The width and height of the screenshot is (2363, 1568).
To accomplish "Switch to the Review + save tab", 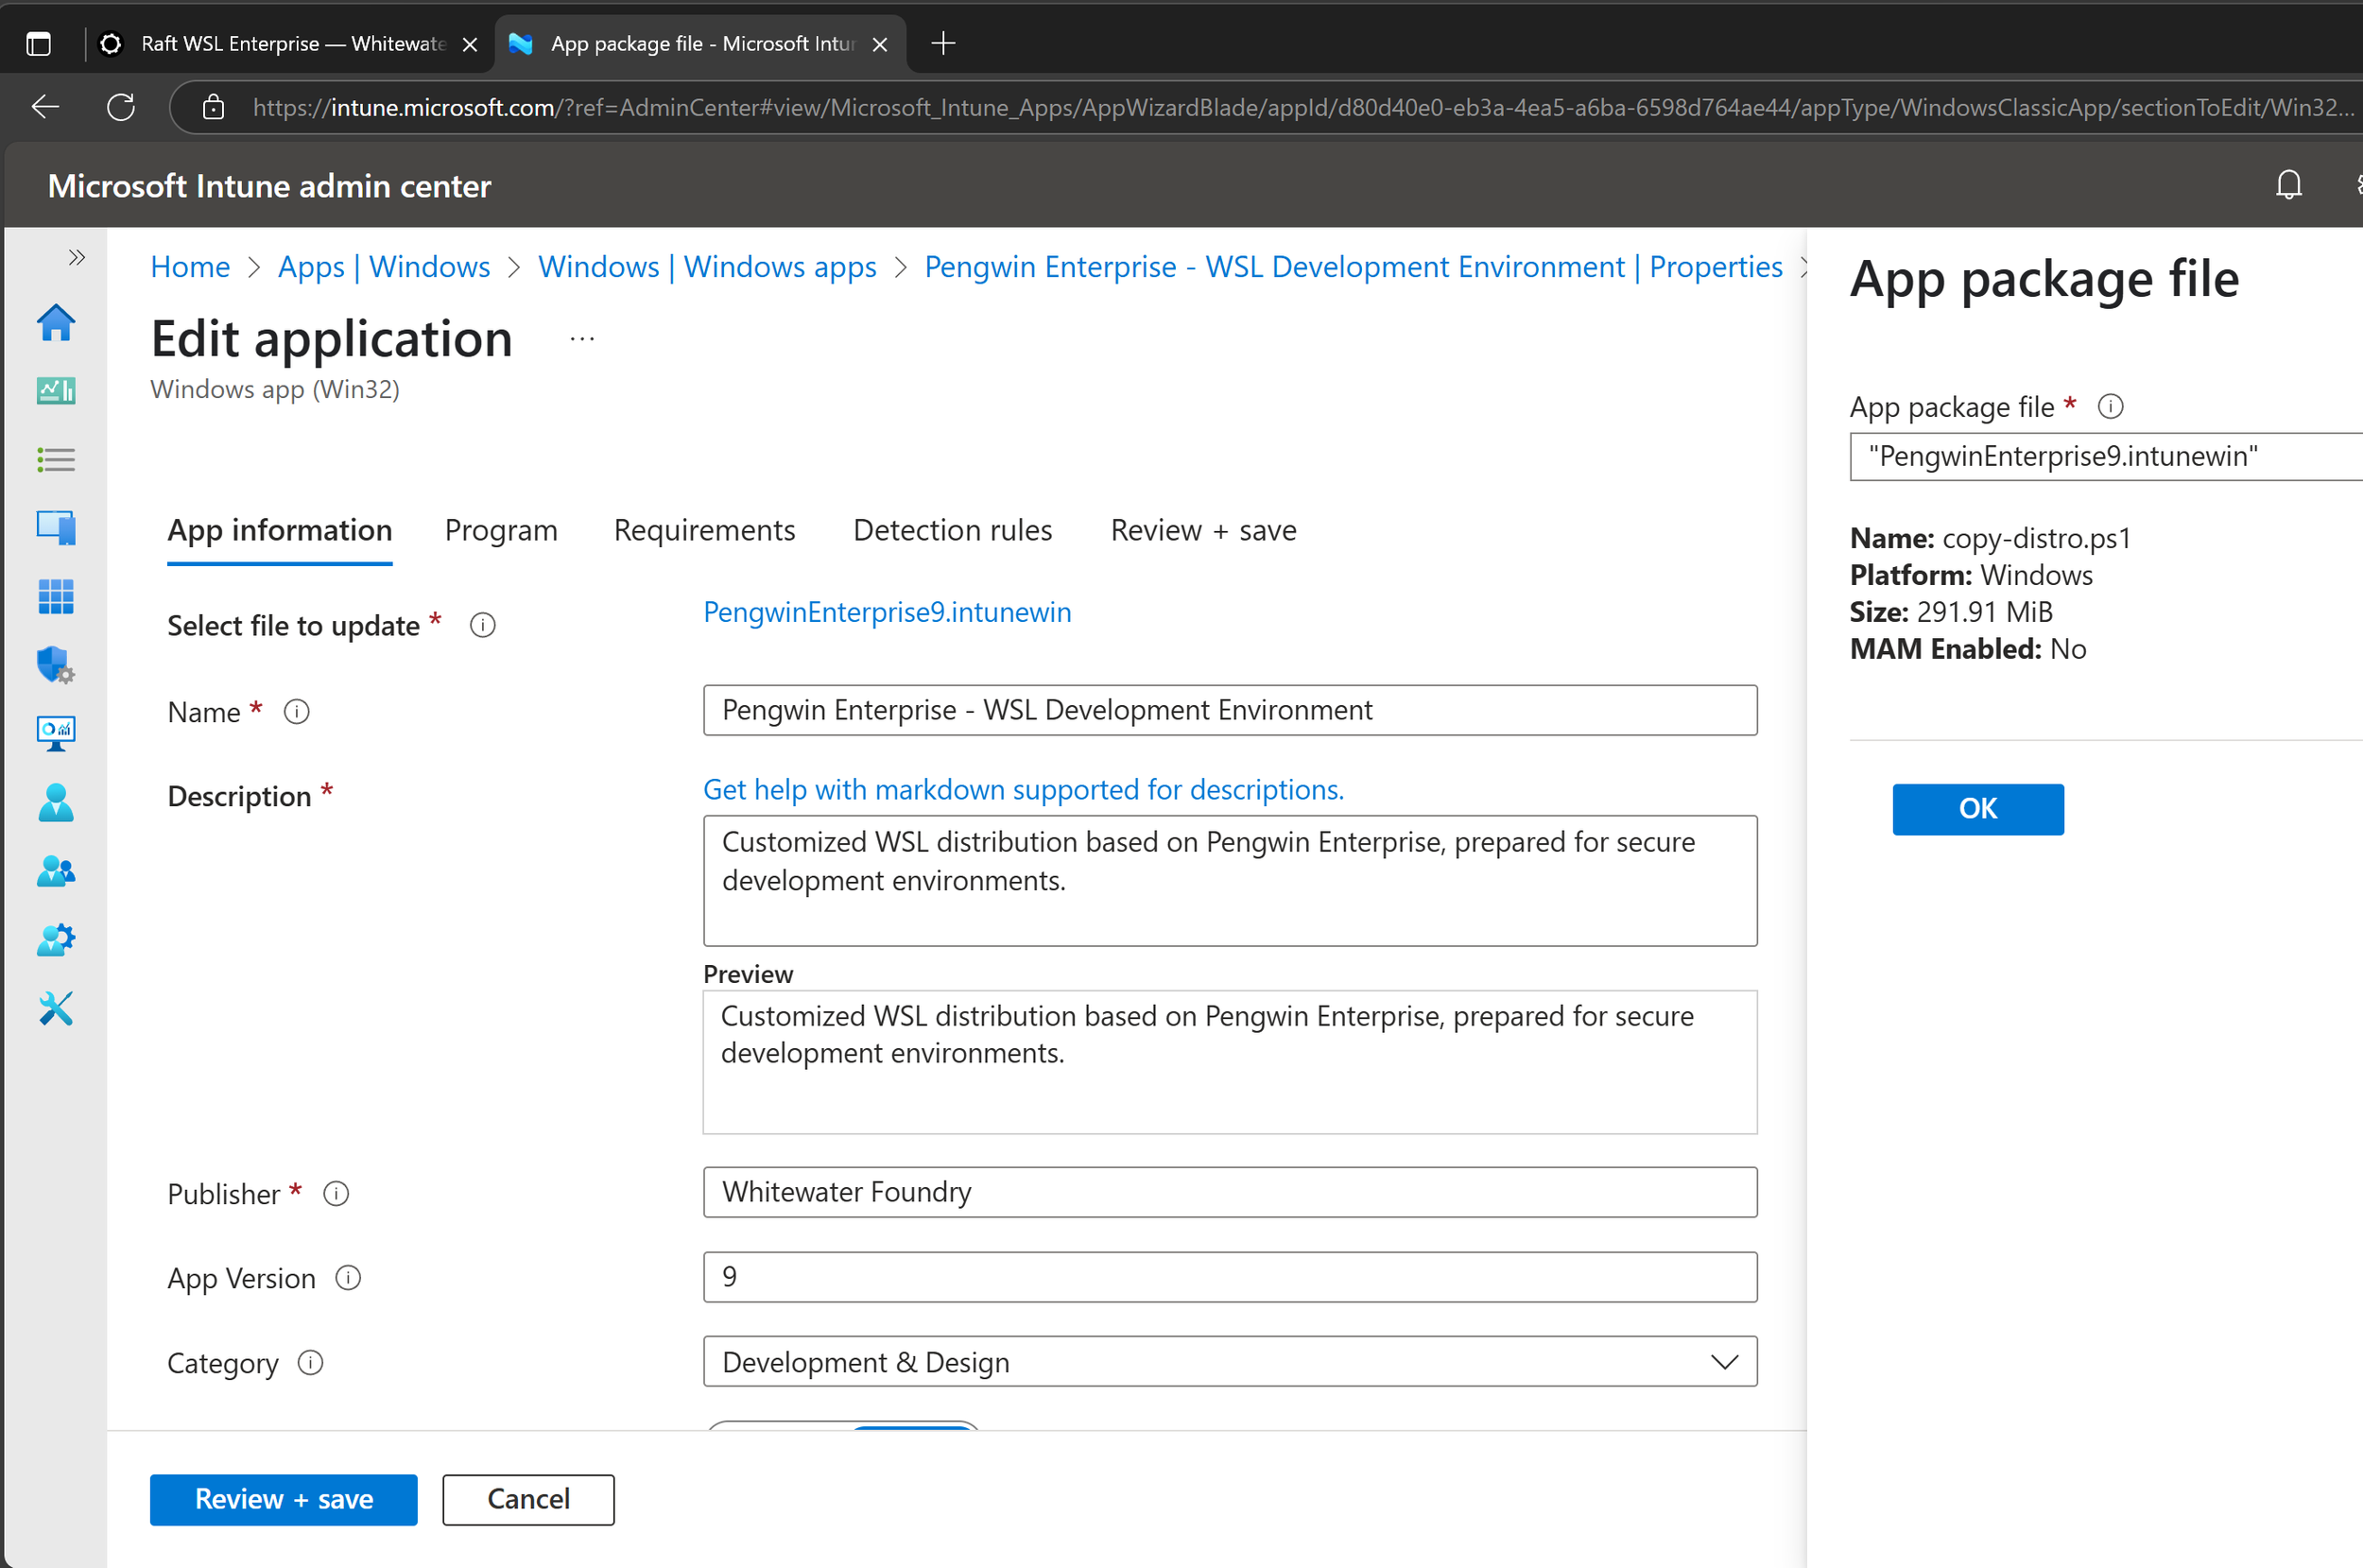I will click(x=1203, y=530).
